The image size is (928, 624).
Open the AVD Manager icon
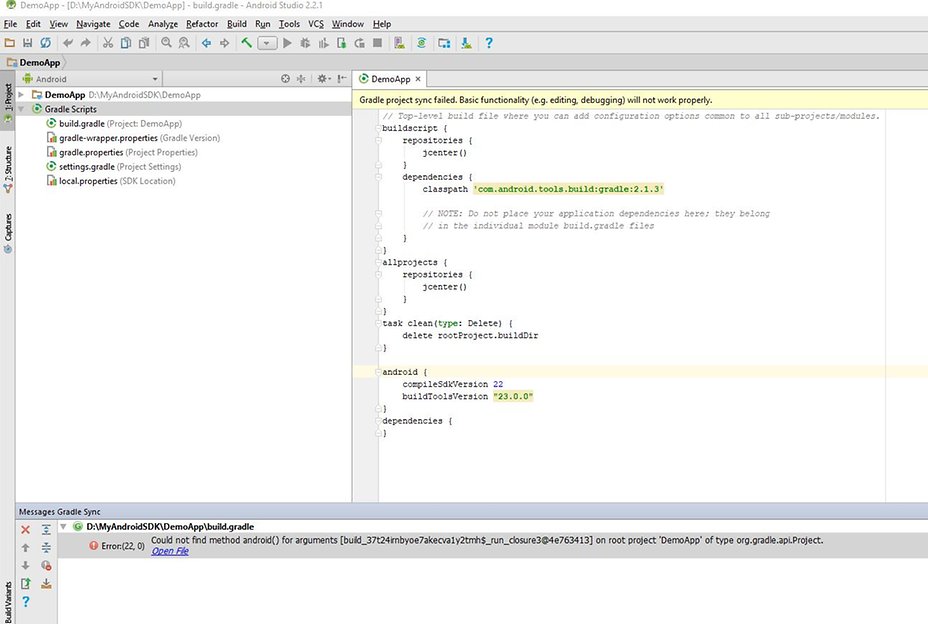tap(399, 43)
